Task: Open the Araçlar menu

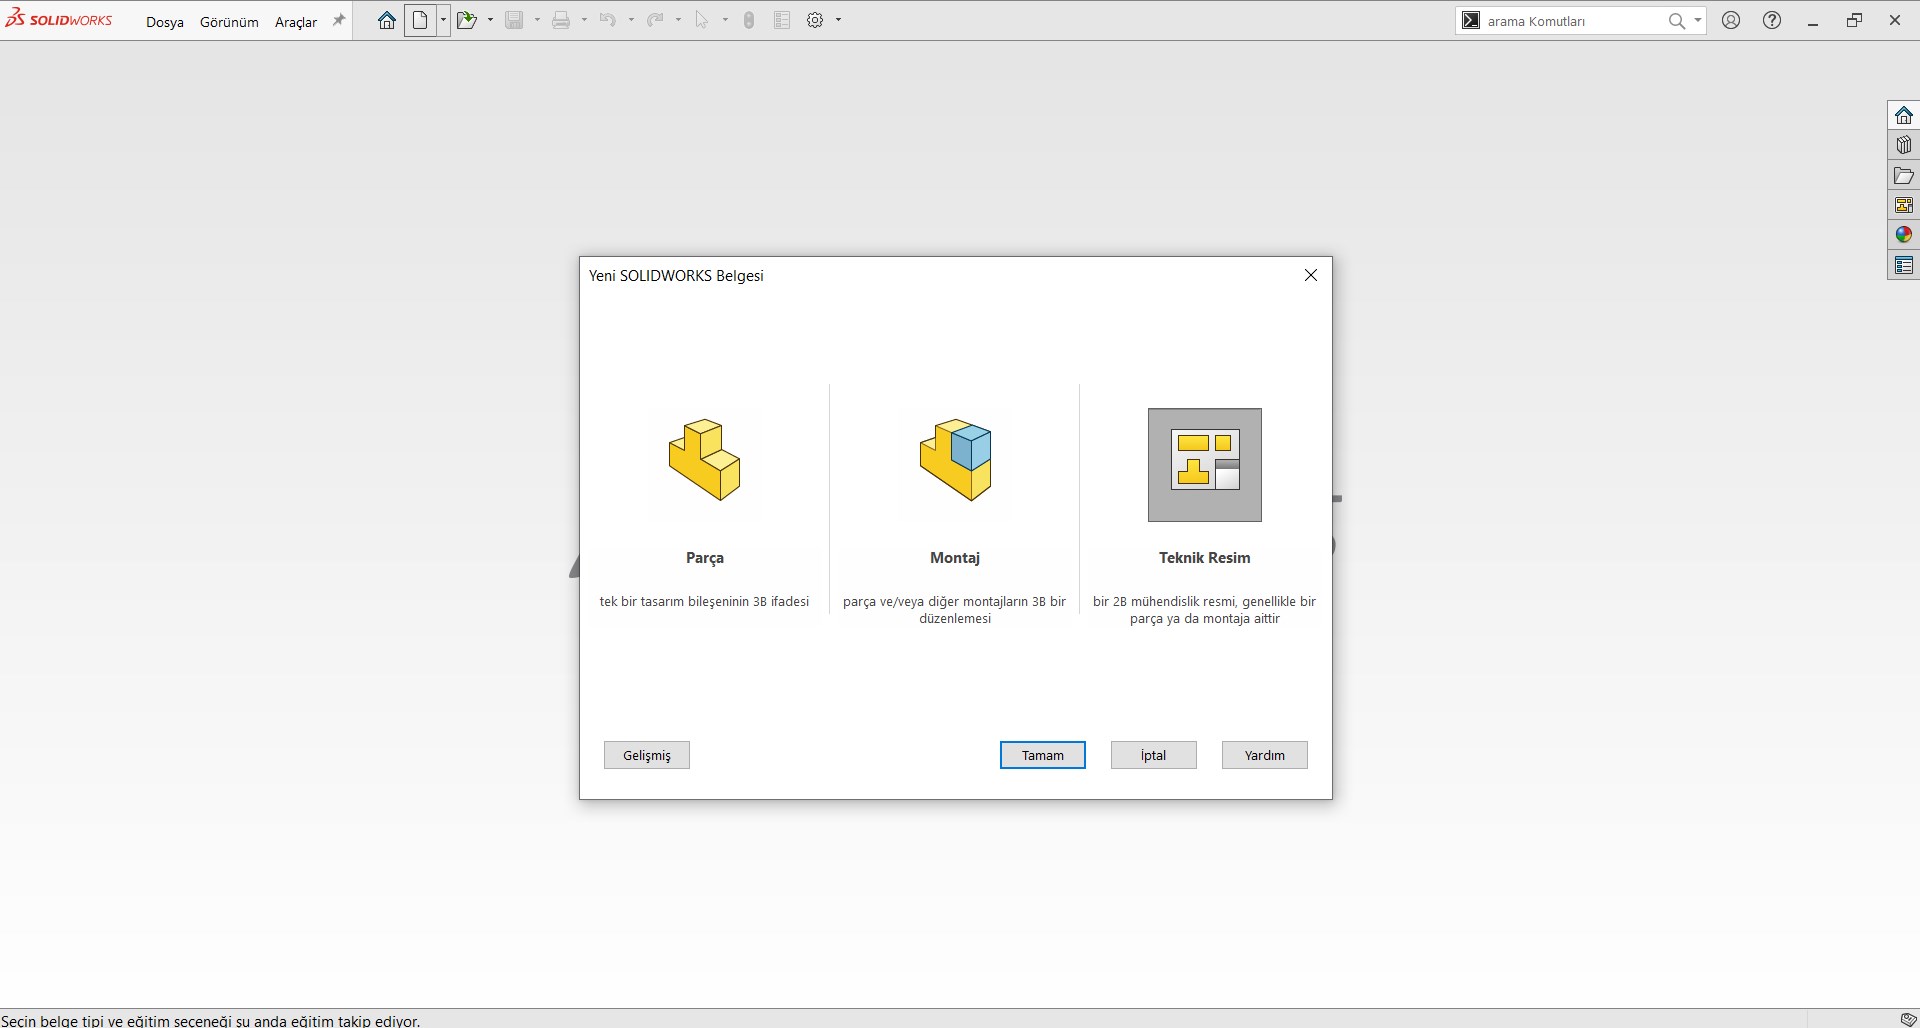Action: [296, 21]
